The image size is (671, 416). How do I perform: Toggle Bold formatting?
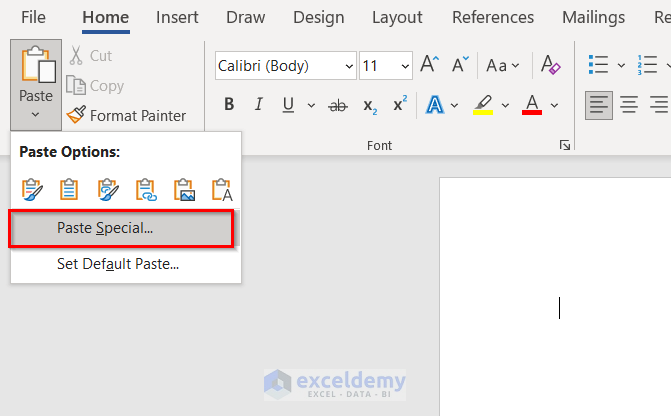(229, 105)
